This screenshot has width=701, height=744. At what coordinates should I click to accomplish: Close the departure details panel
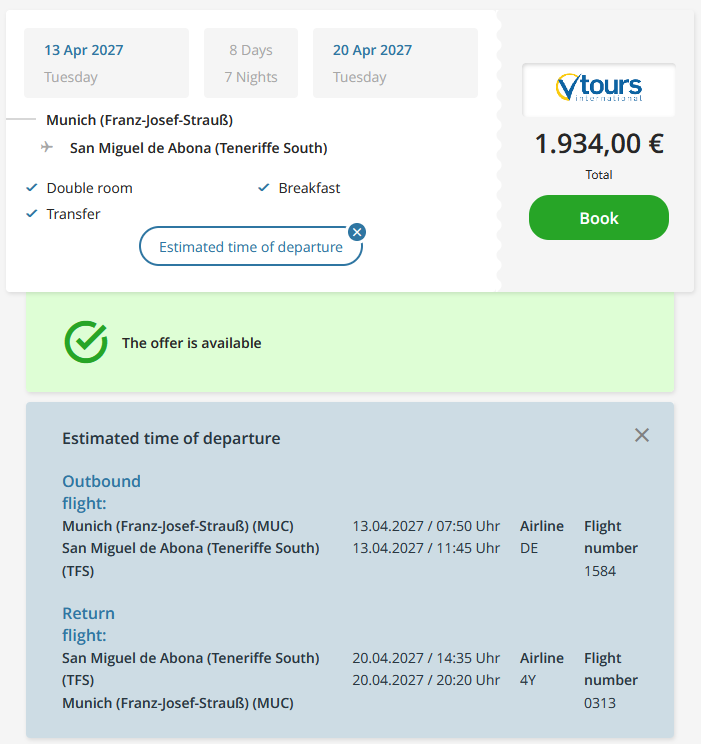click(642, 435)
